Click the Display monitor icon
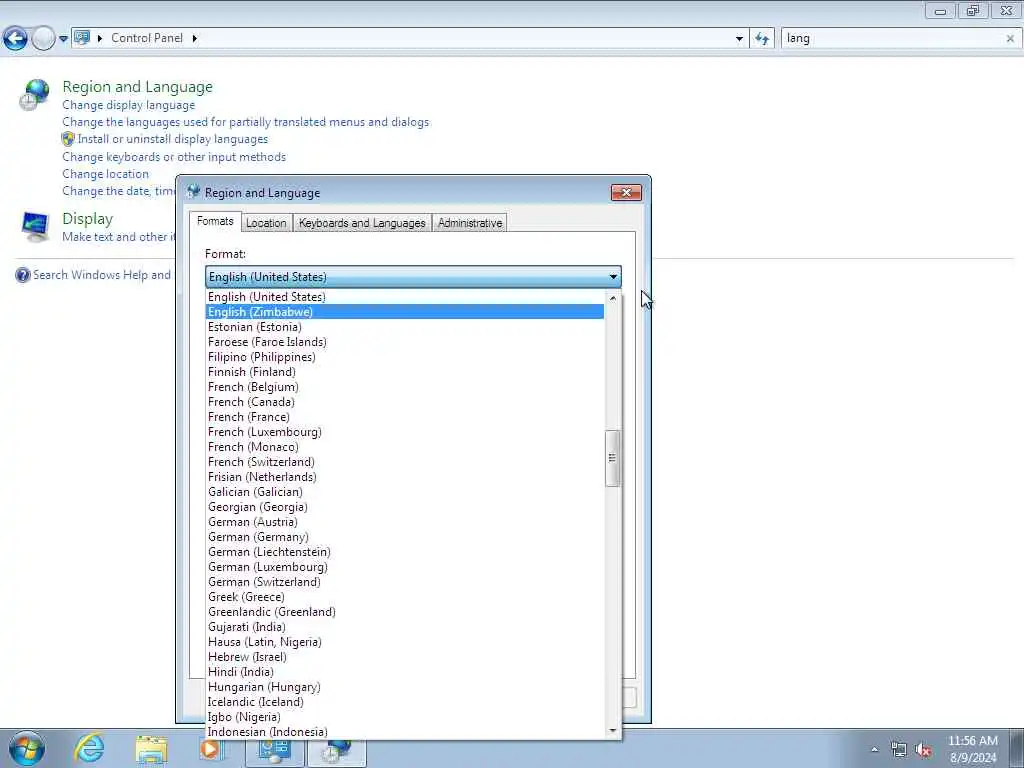 [35, 227]
